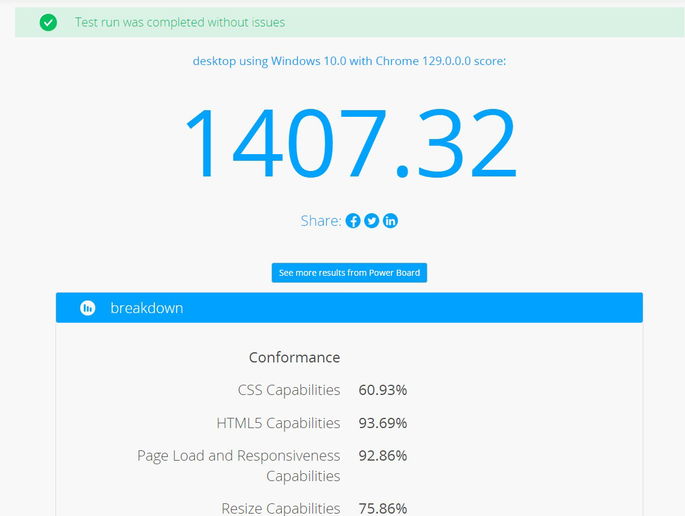This screenshot has width=685, height=516.
Task: Click the 1407.32 score number
Action: click(349, 142)
